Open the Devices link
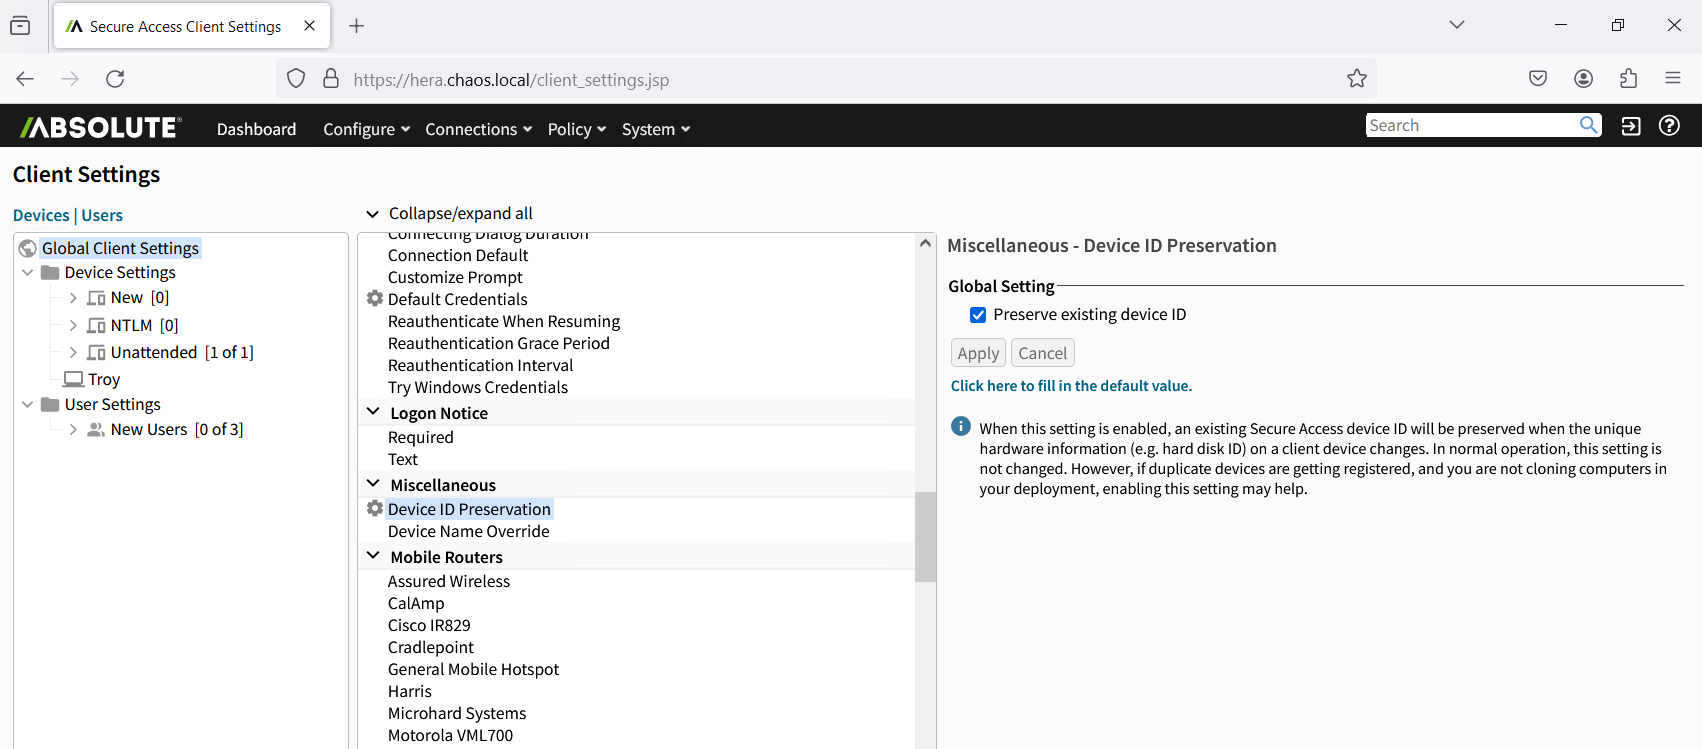This screenshot has width=1702, height=749. (41, 215)
